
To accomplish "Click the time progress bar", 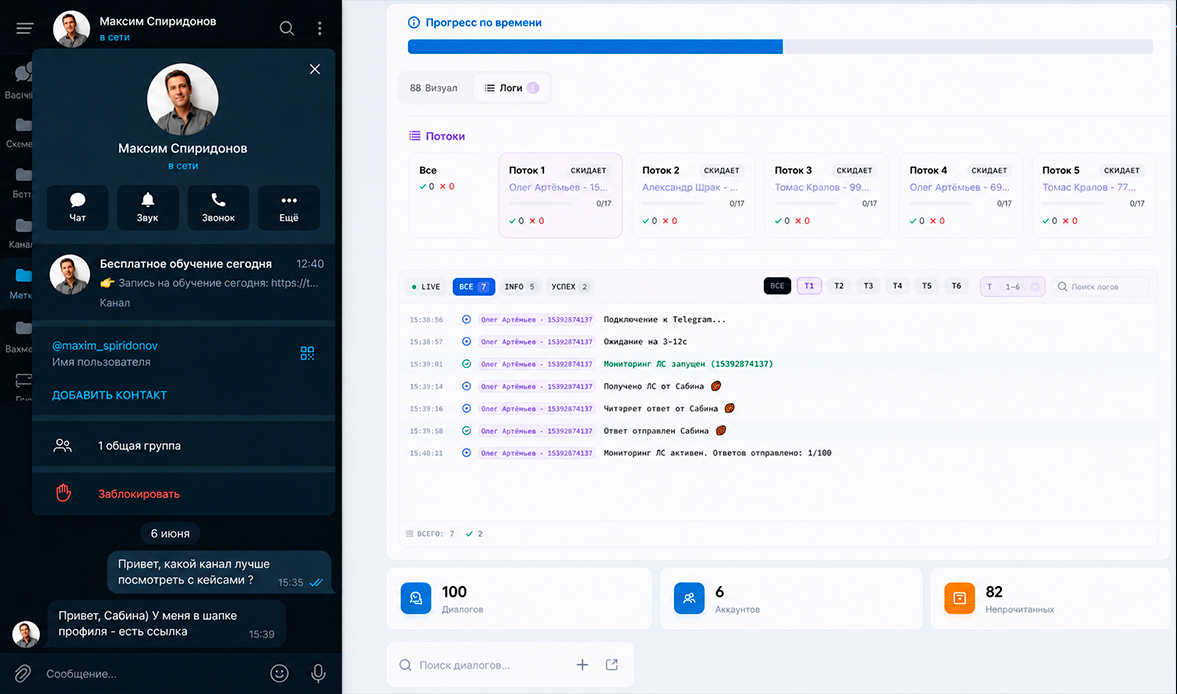I will [780, 47].
